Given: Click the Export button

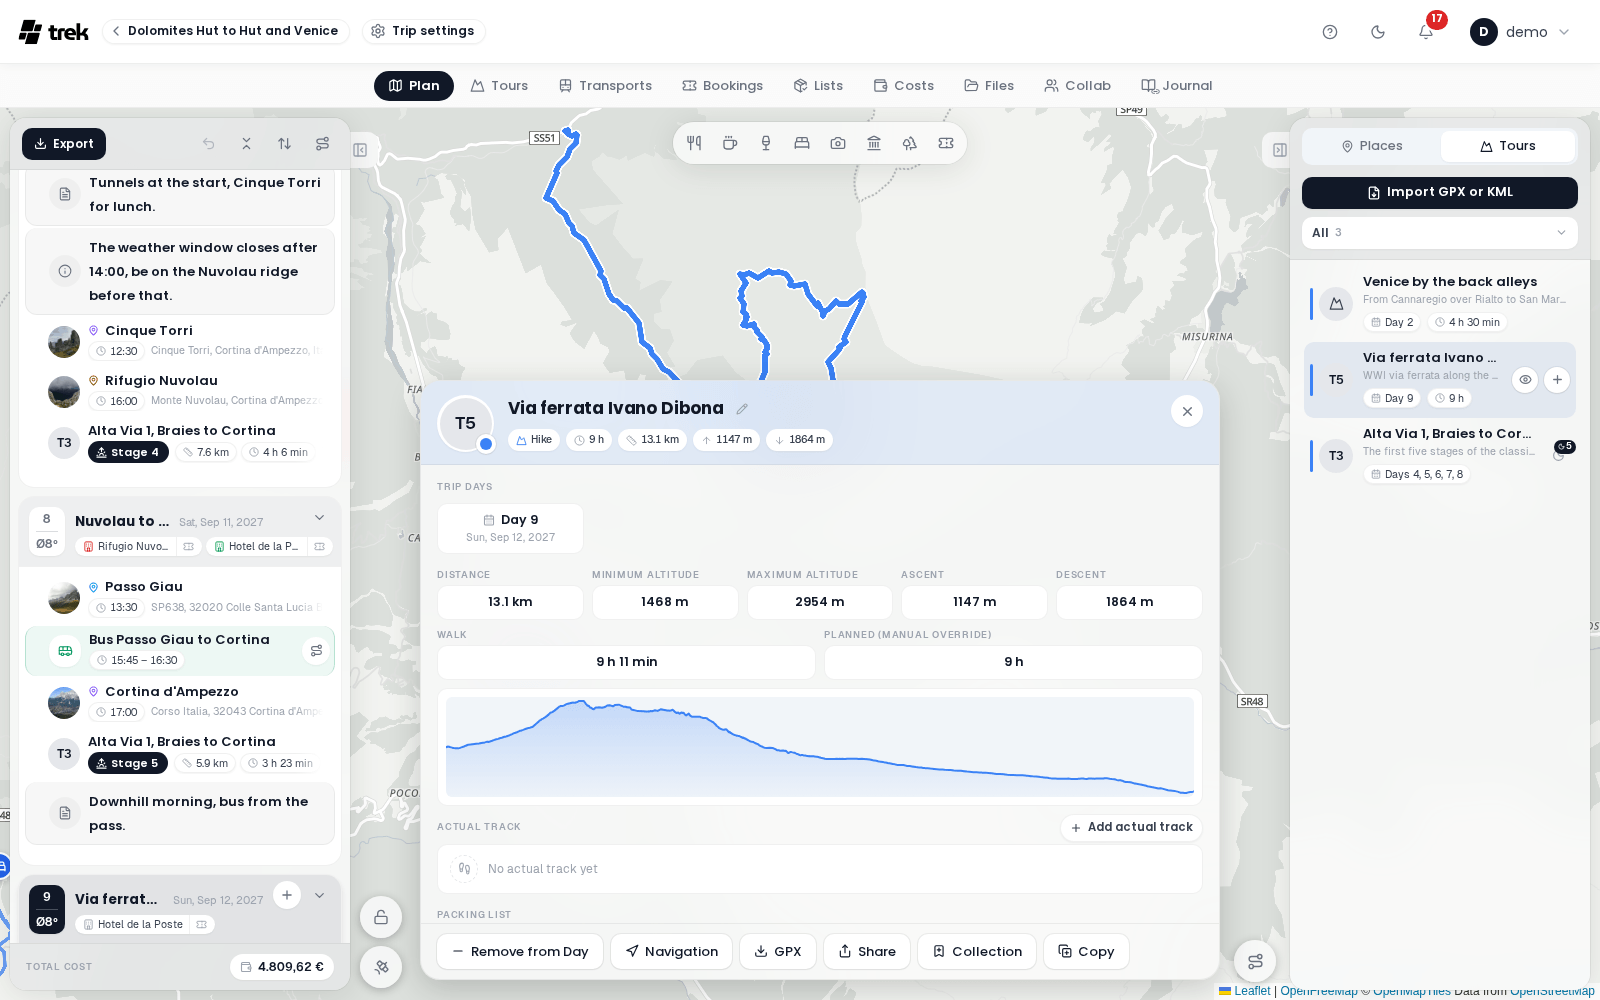Looking at the screenshot, I should (64, 144).
